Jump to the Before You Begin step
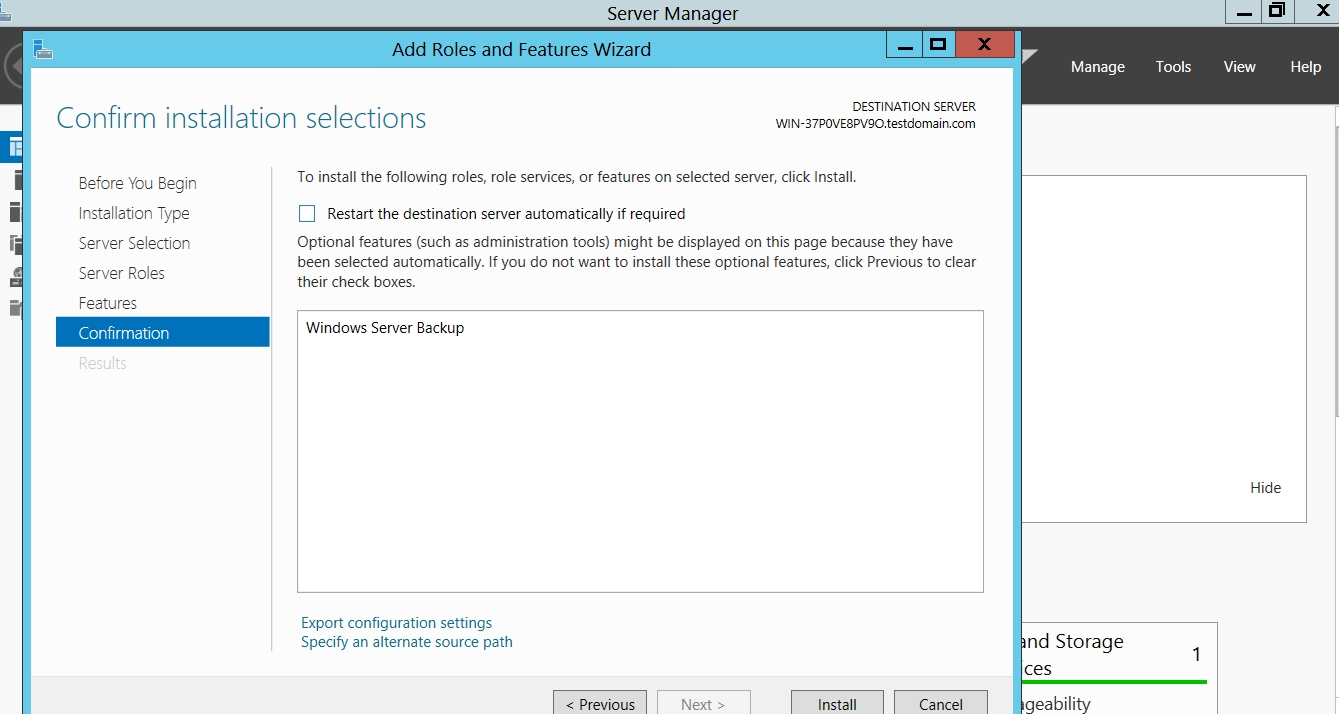 pos(138,183)
